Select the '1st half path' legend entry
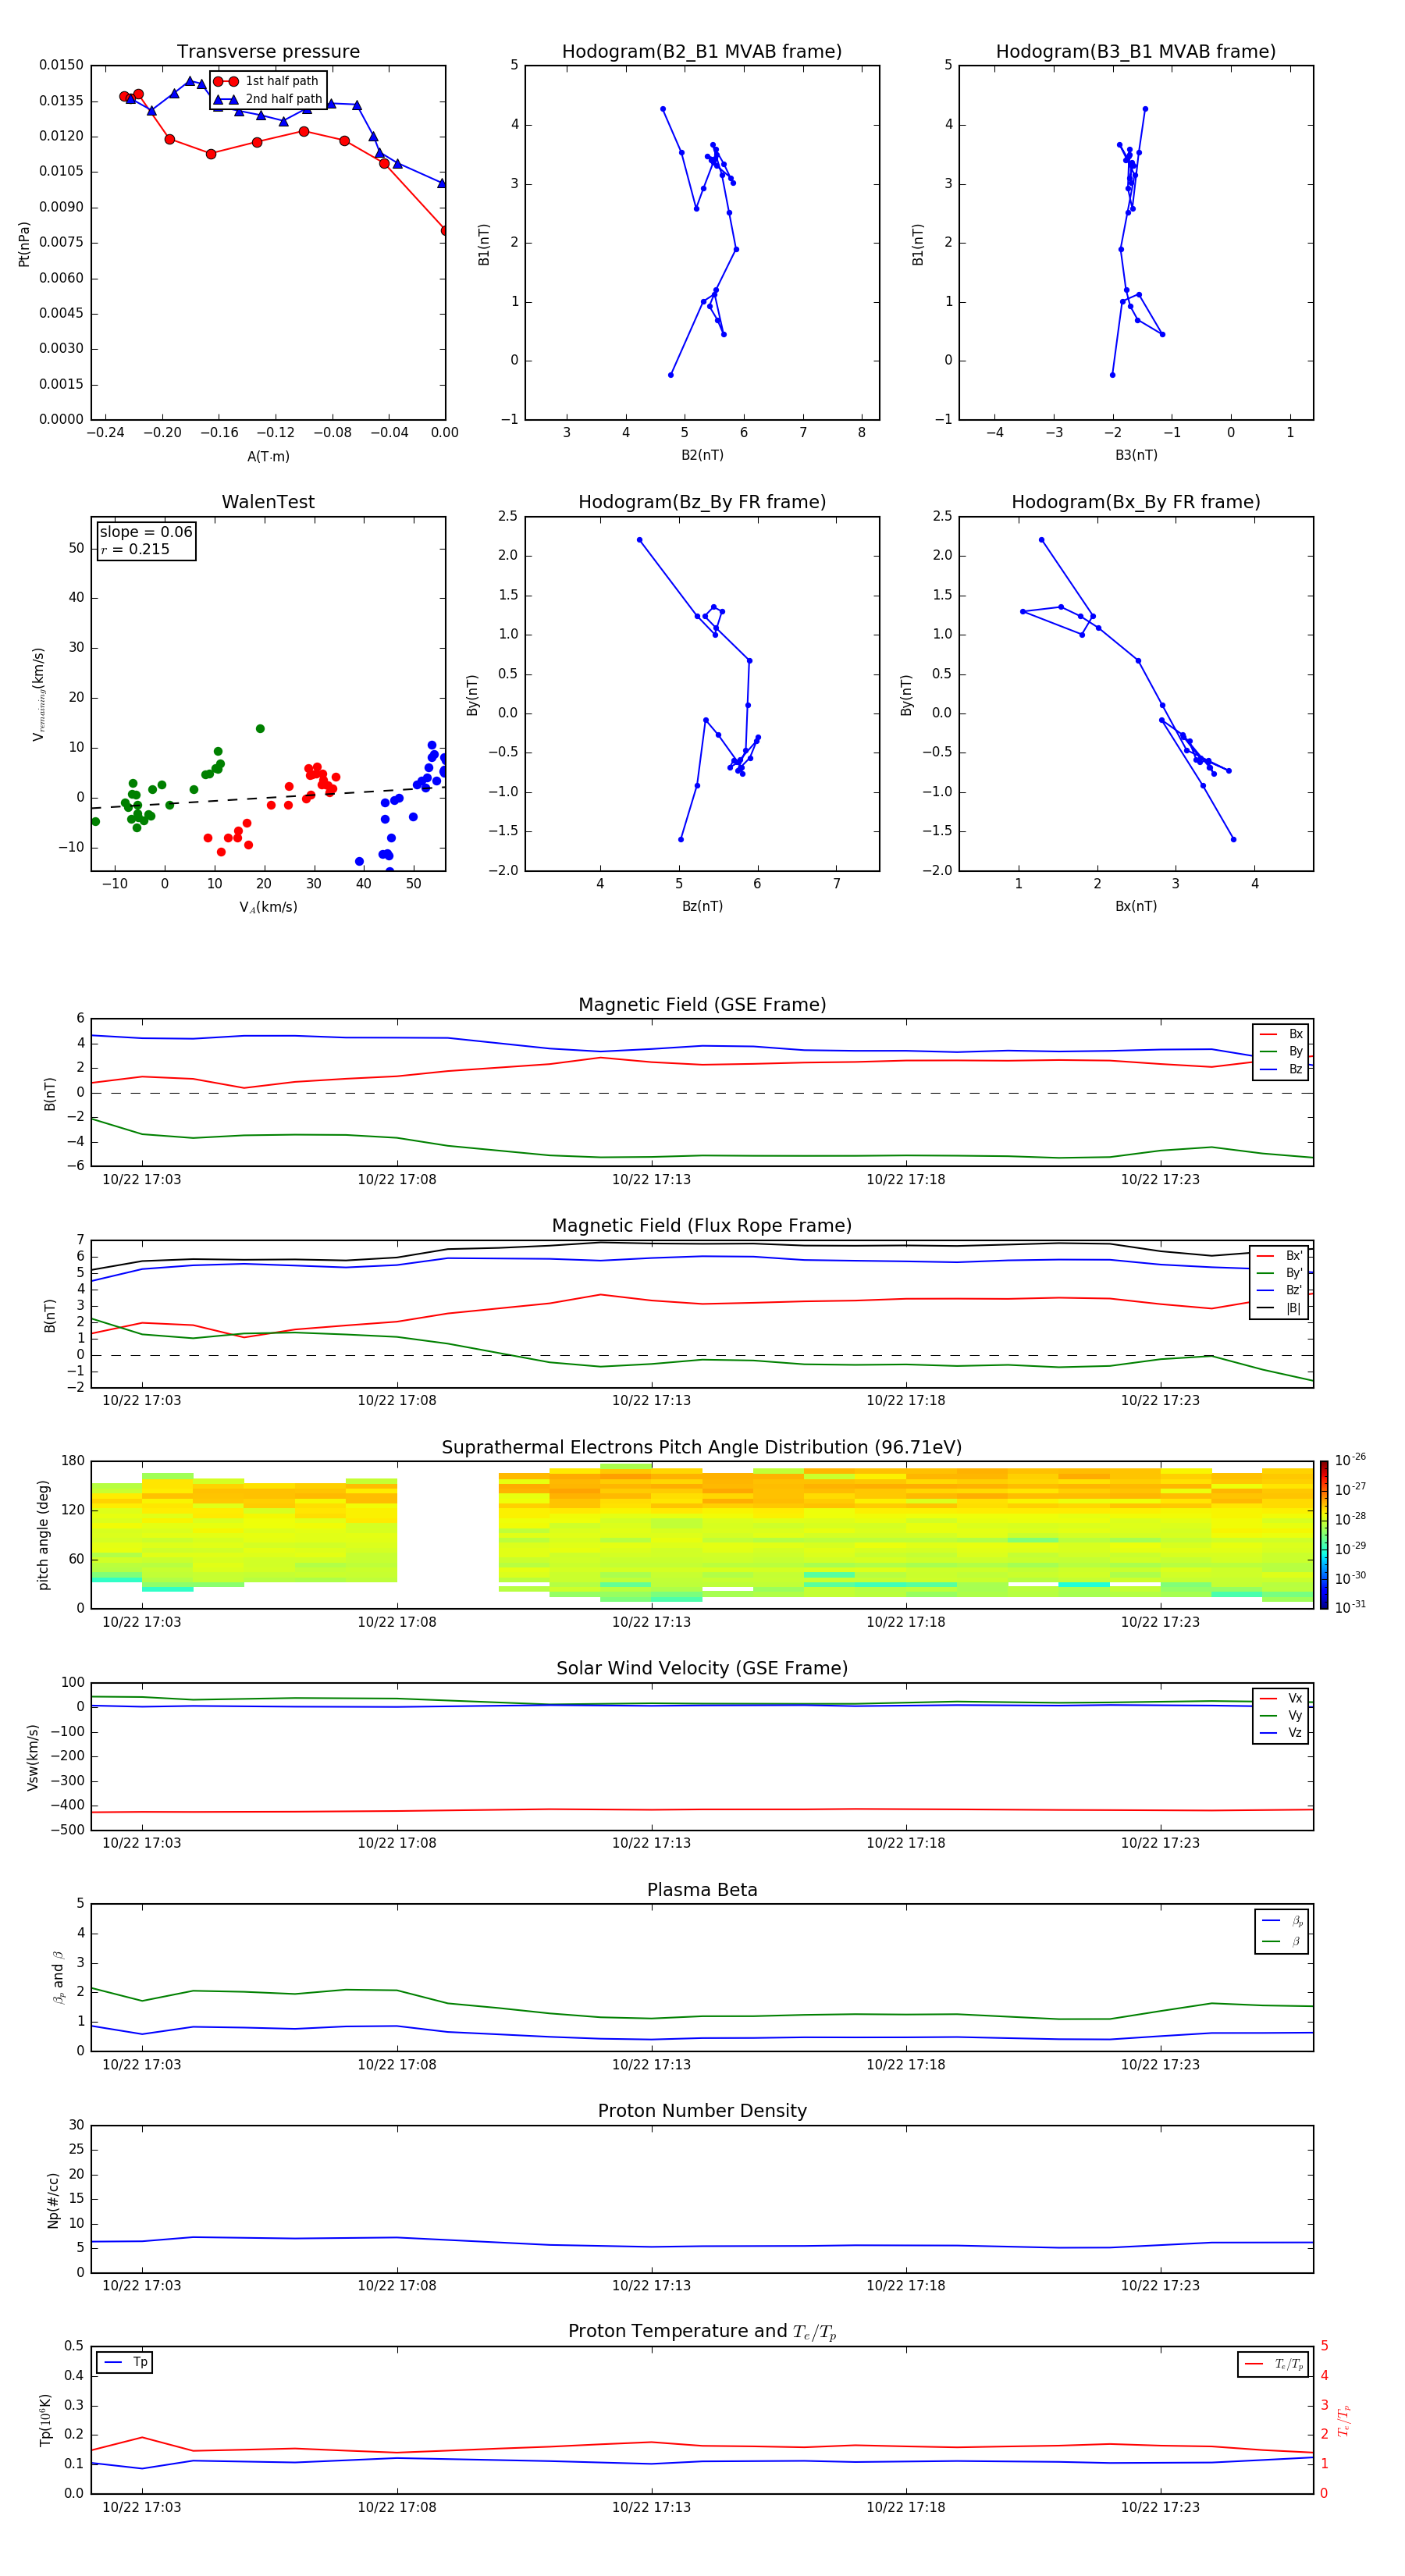The height and width of the screenshot is (2576, 1405). [x=268, y=81]
